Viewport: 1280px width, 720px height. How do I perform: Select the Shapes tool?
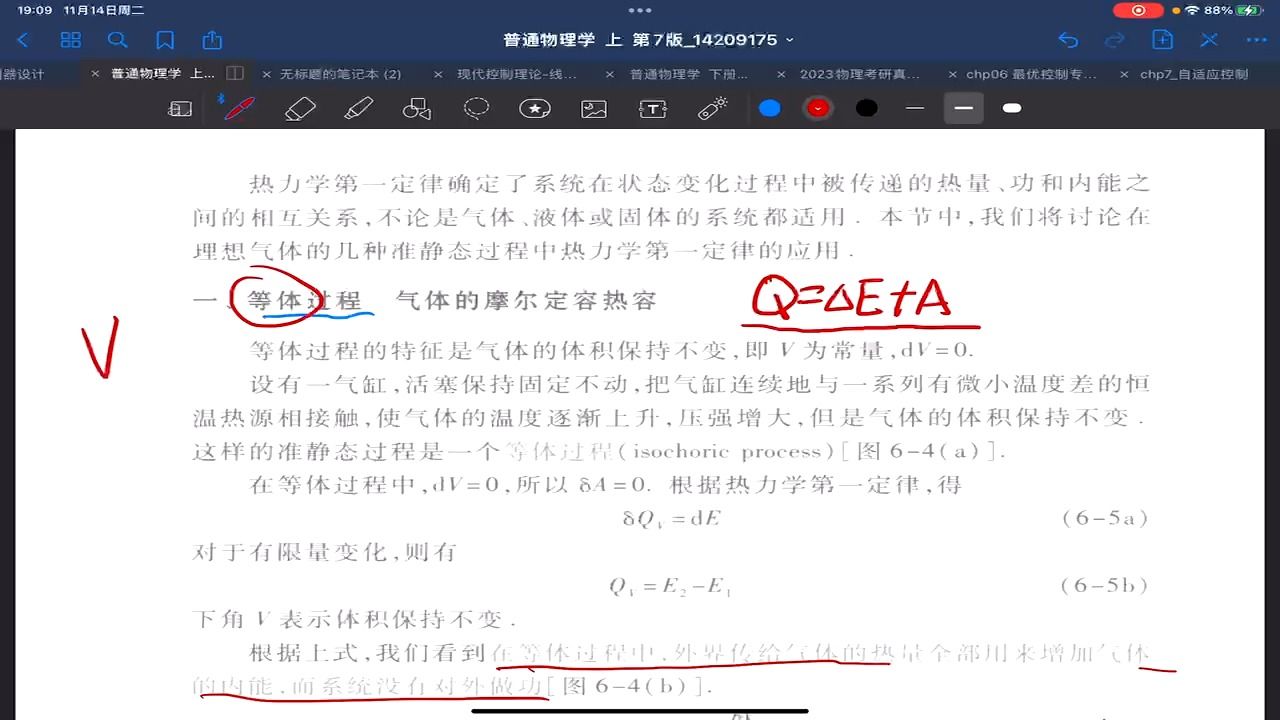416,109
